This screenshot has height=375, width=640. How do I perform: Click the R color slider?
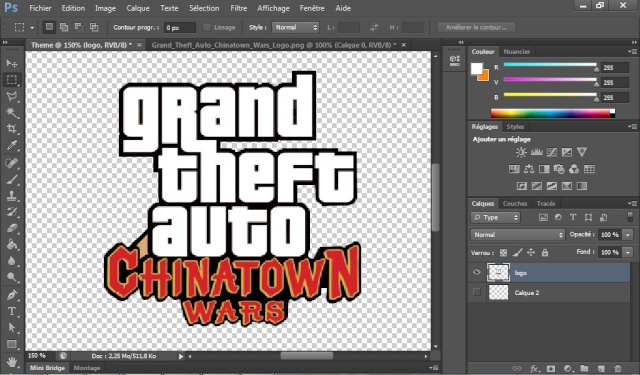(x=550, y=64)
